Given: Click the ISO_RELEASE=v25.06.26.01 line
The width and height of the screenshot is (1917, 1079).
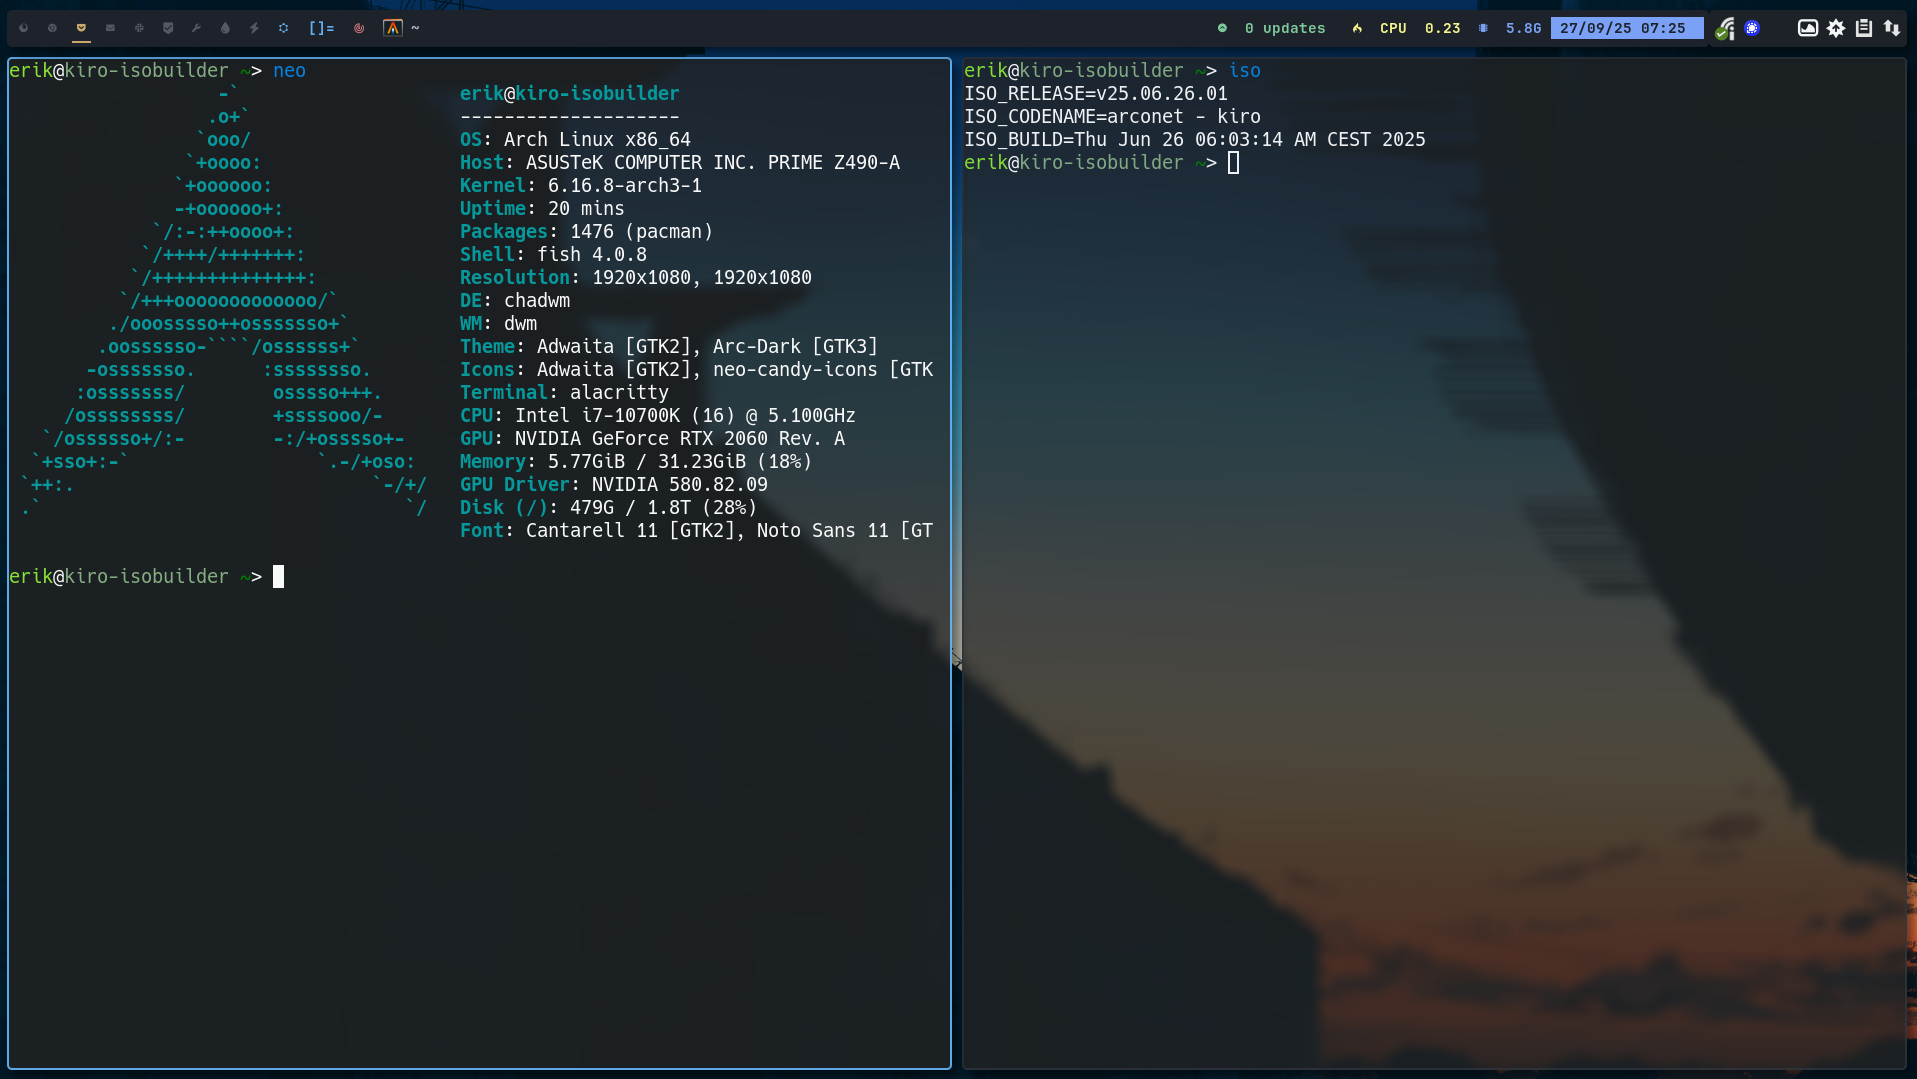Looking at the screenshot, I should [1096, 93].
